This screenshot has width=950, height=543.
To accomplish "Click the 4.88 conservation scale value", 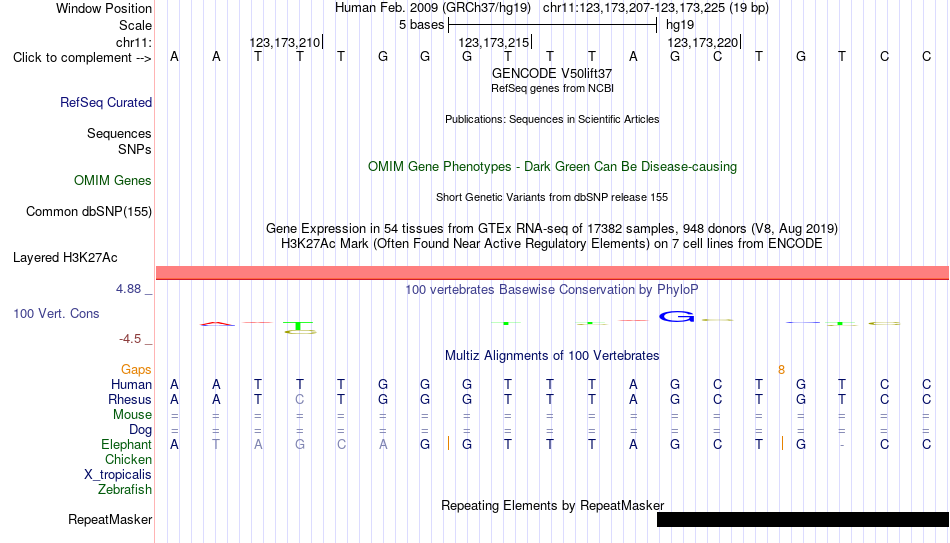I will (128, 289).
